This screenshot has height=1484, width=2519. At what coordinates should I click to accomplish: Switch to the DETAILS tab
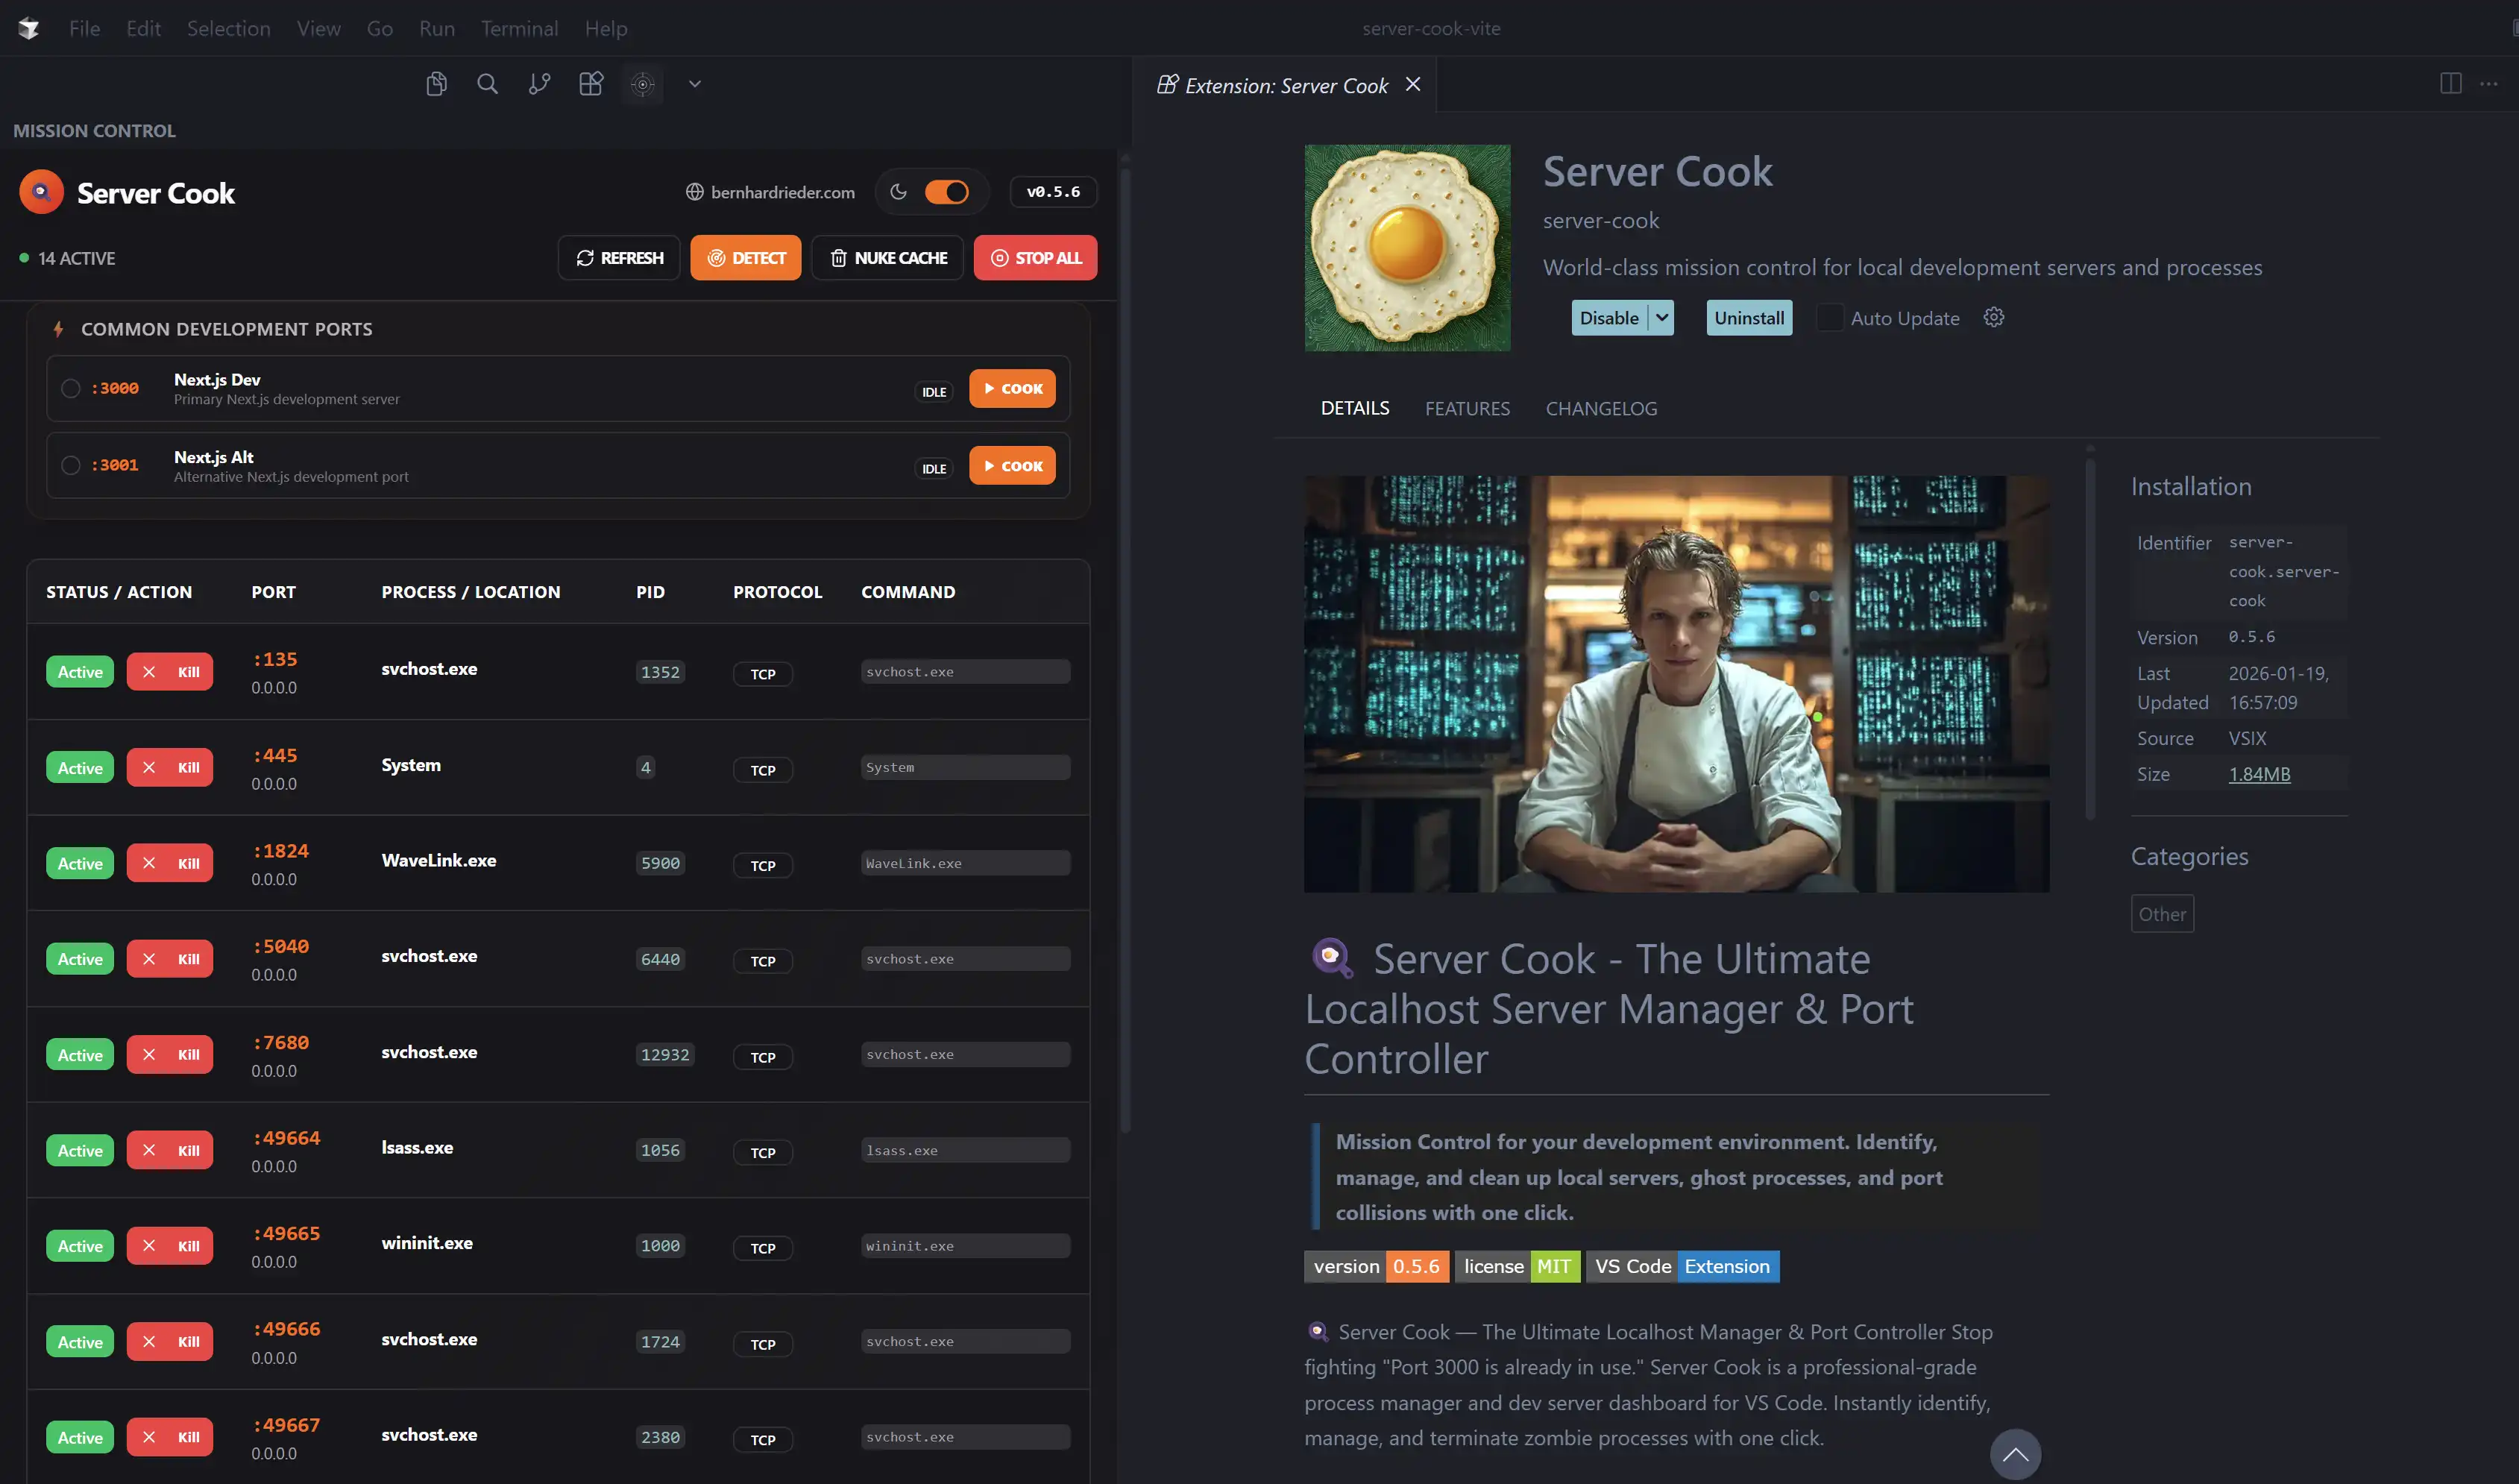(1355, 408)
